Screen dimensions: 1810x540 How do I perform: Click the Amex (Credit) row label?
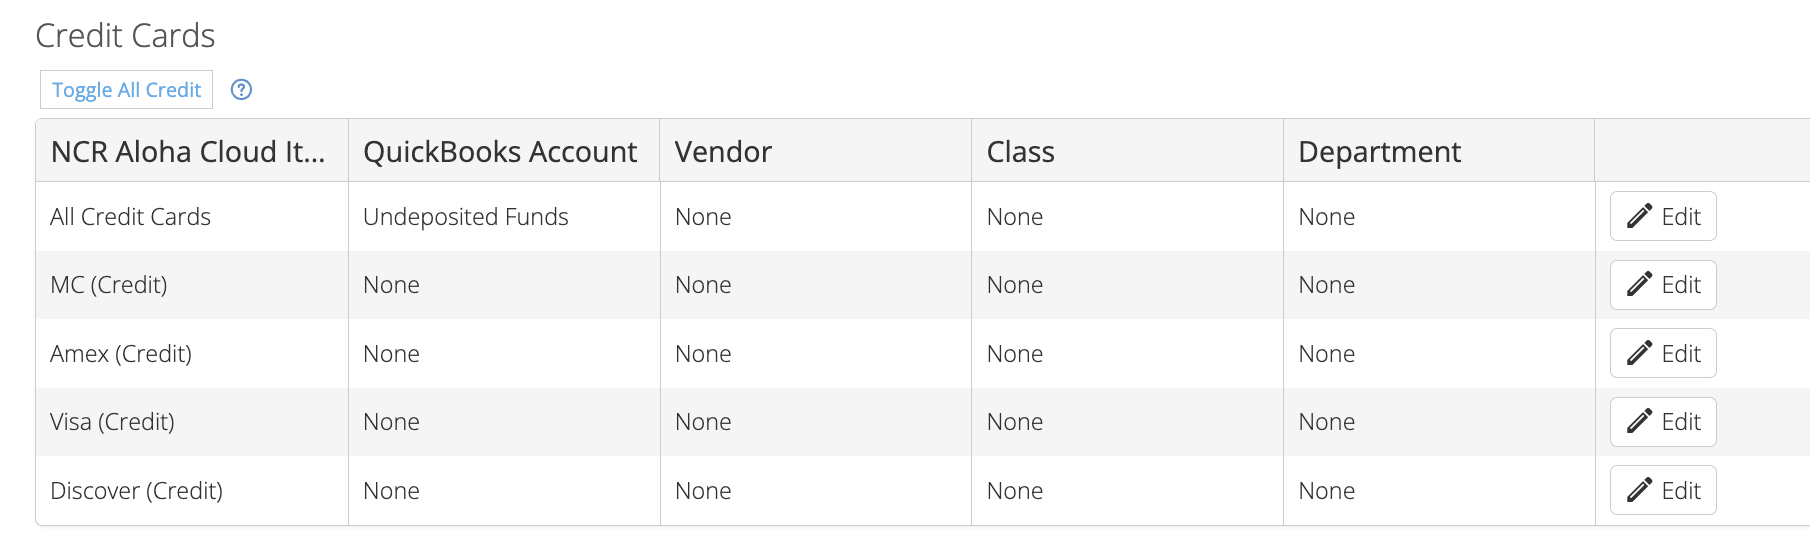pyautogui.click(x=121, y=354)
